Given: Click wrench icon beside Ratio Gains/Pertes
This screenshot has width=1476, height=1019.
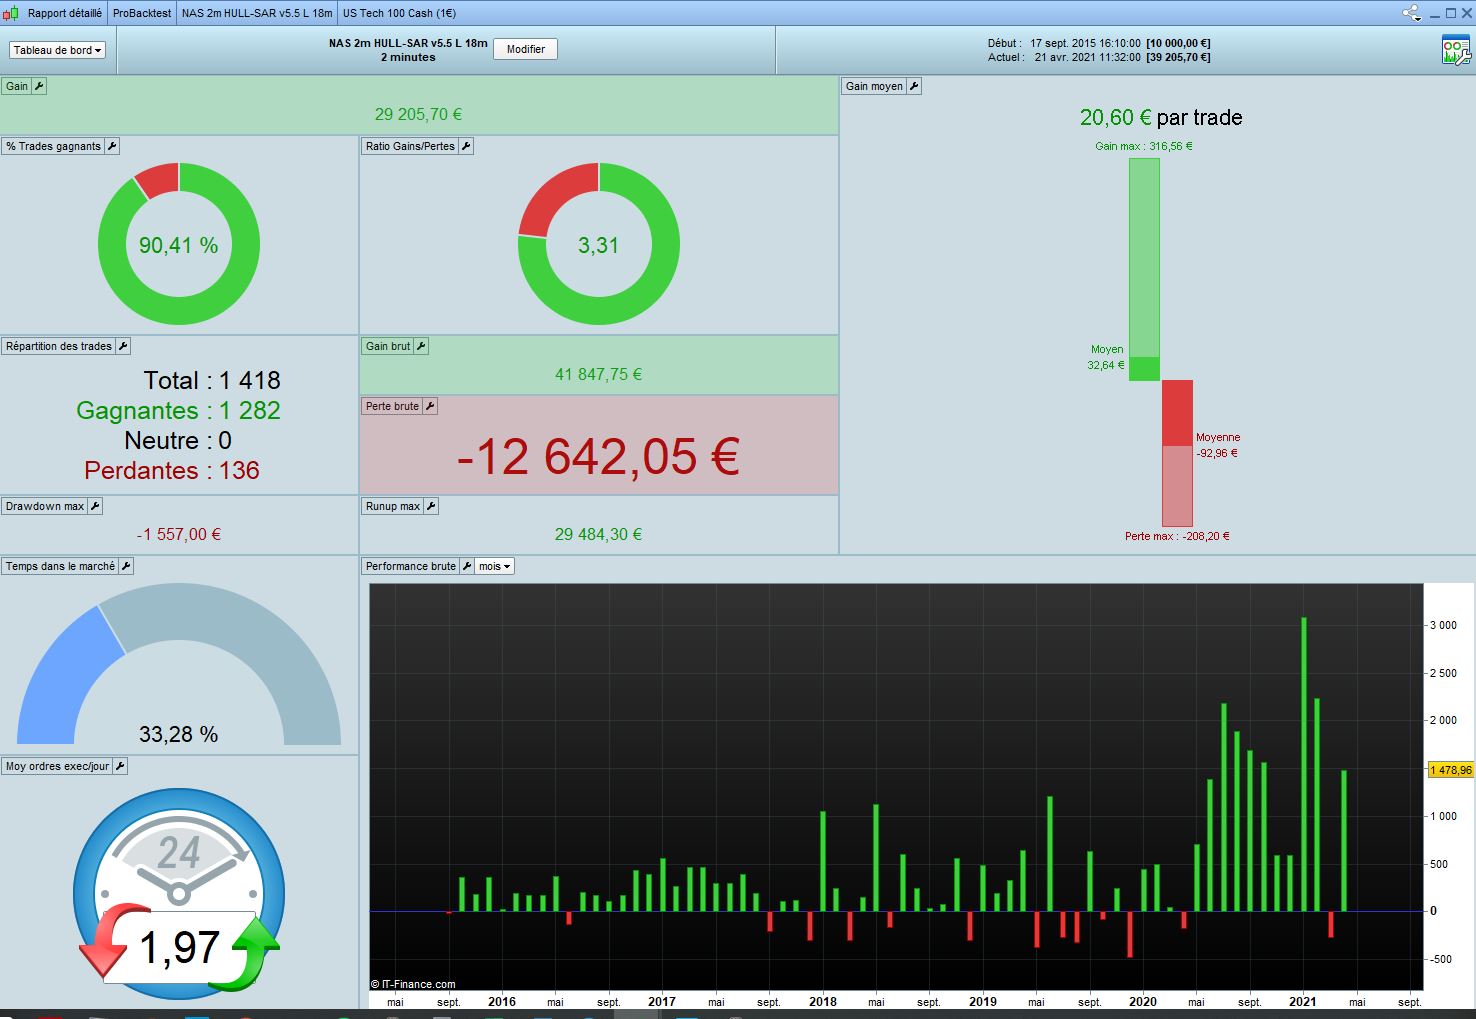Looking at the screenshot, I should pos(466,146).
